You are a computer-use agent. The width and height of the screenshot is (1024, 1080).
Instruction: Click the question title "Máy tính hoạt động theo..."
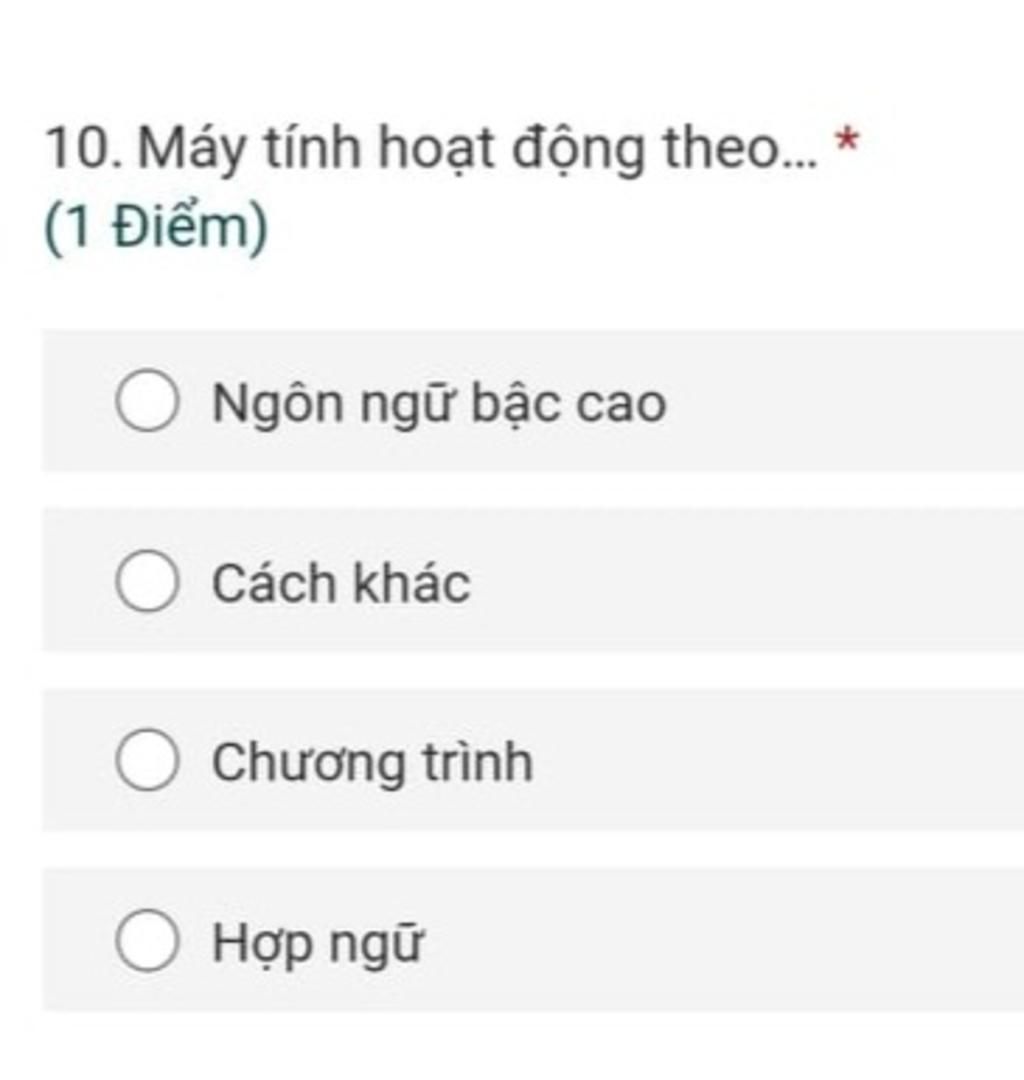click(478, 149)
